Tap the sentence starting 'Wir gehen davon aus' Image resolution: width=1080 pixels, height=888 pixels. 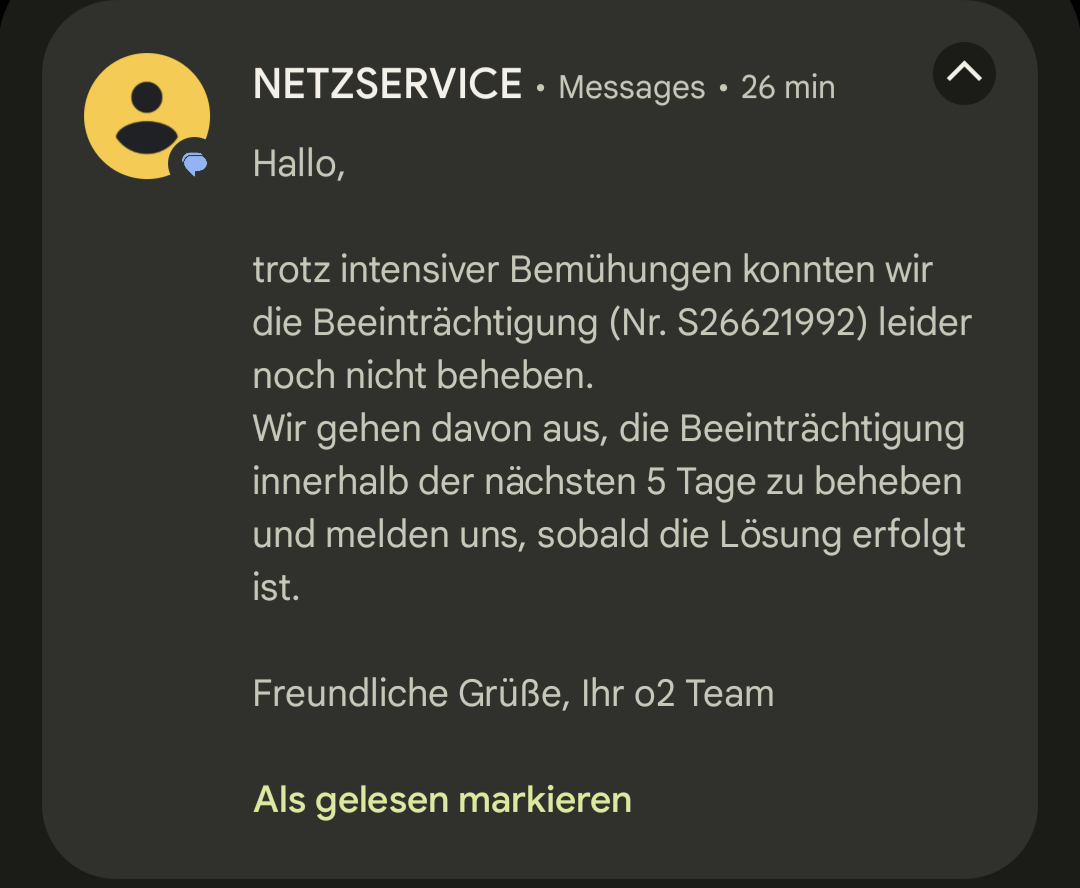click(608, 429)
